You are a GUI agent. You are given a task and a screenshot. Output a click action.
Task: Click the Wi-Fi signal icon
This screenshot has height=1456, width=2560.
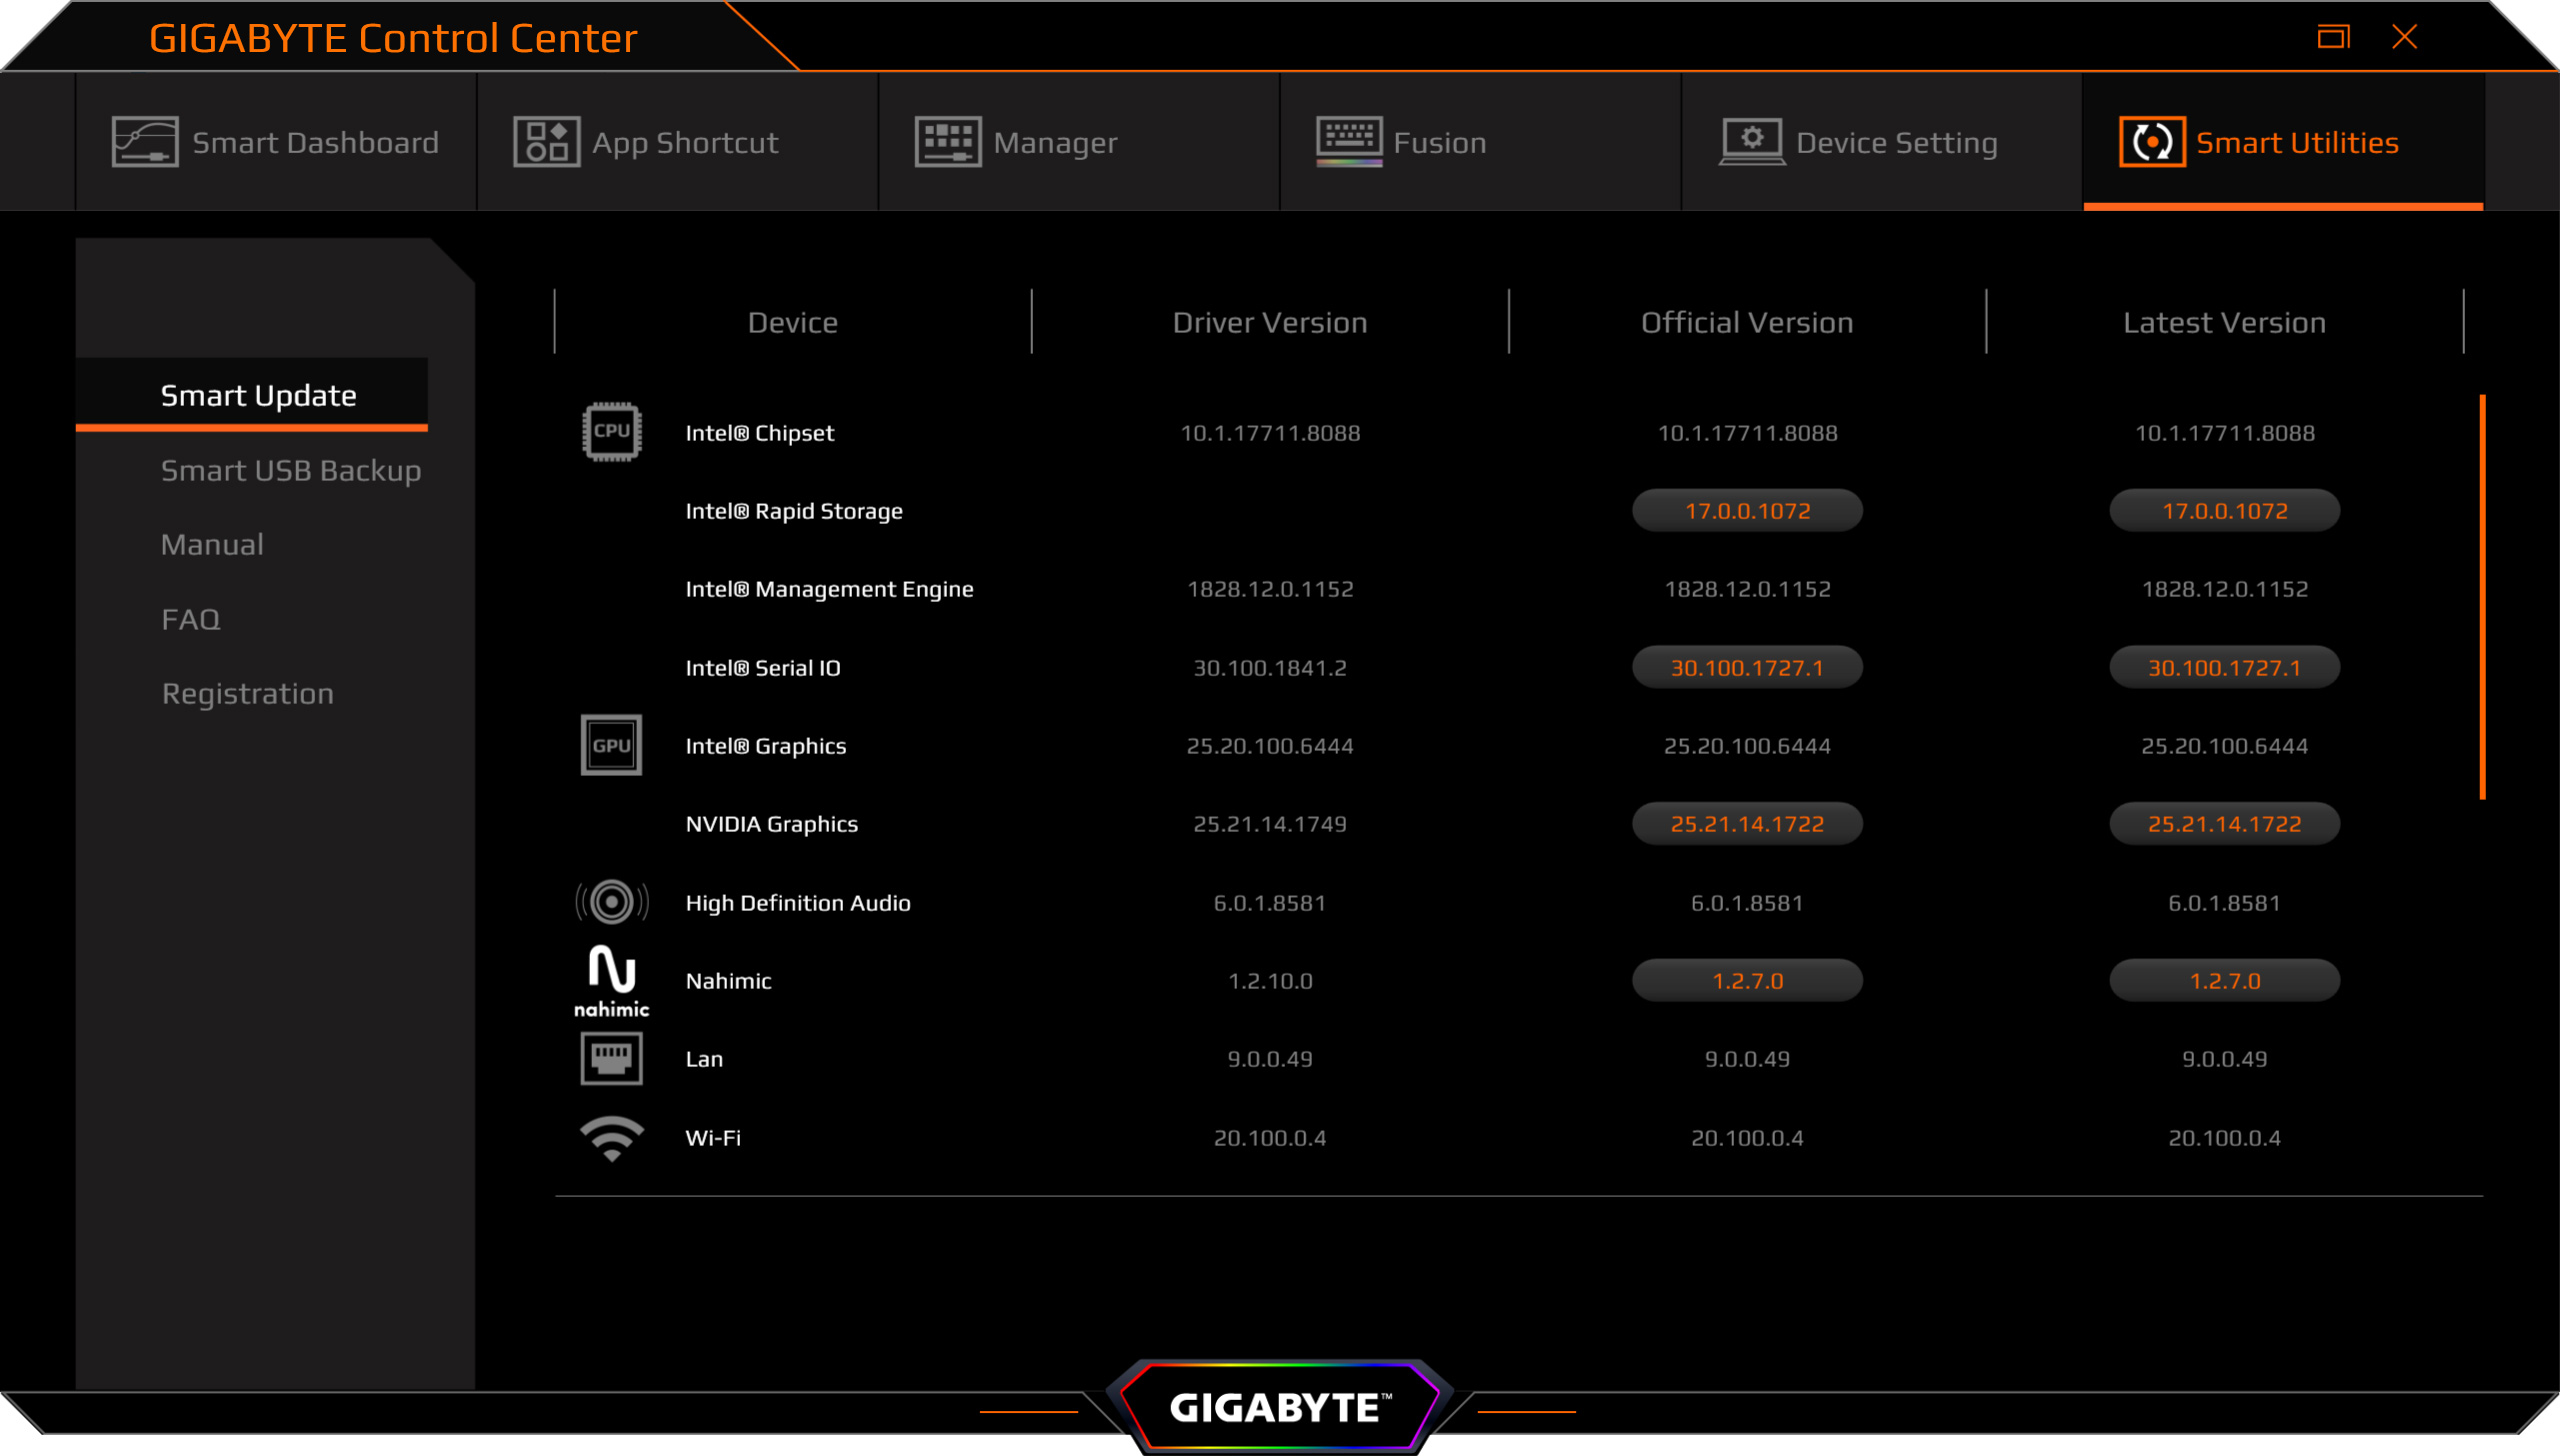click(611, 1137)
